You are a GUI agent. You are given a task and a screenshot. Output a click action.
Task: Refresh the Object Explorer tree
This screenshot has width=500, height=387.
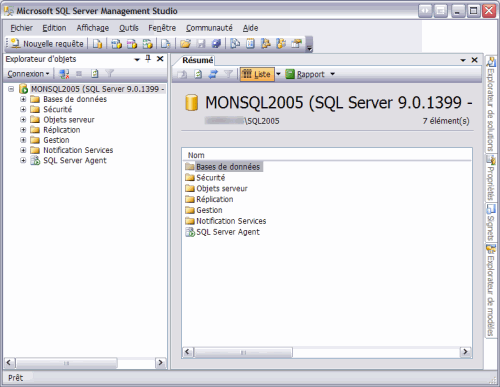tap(95, 74)
